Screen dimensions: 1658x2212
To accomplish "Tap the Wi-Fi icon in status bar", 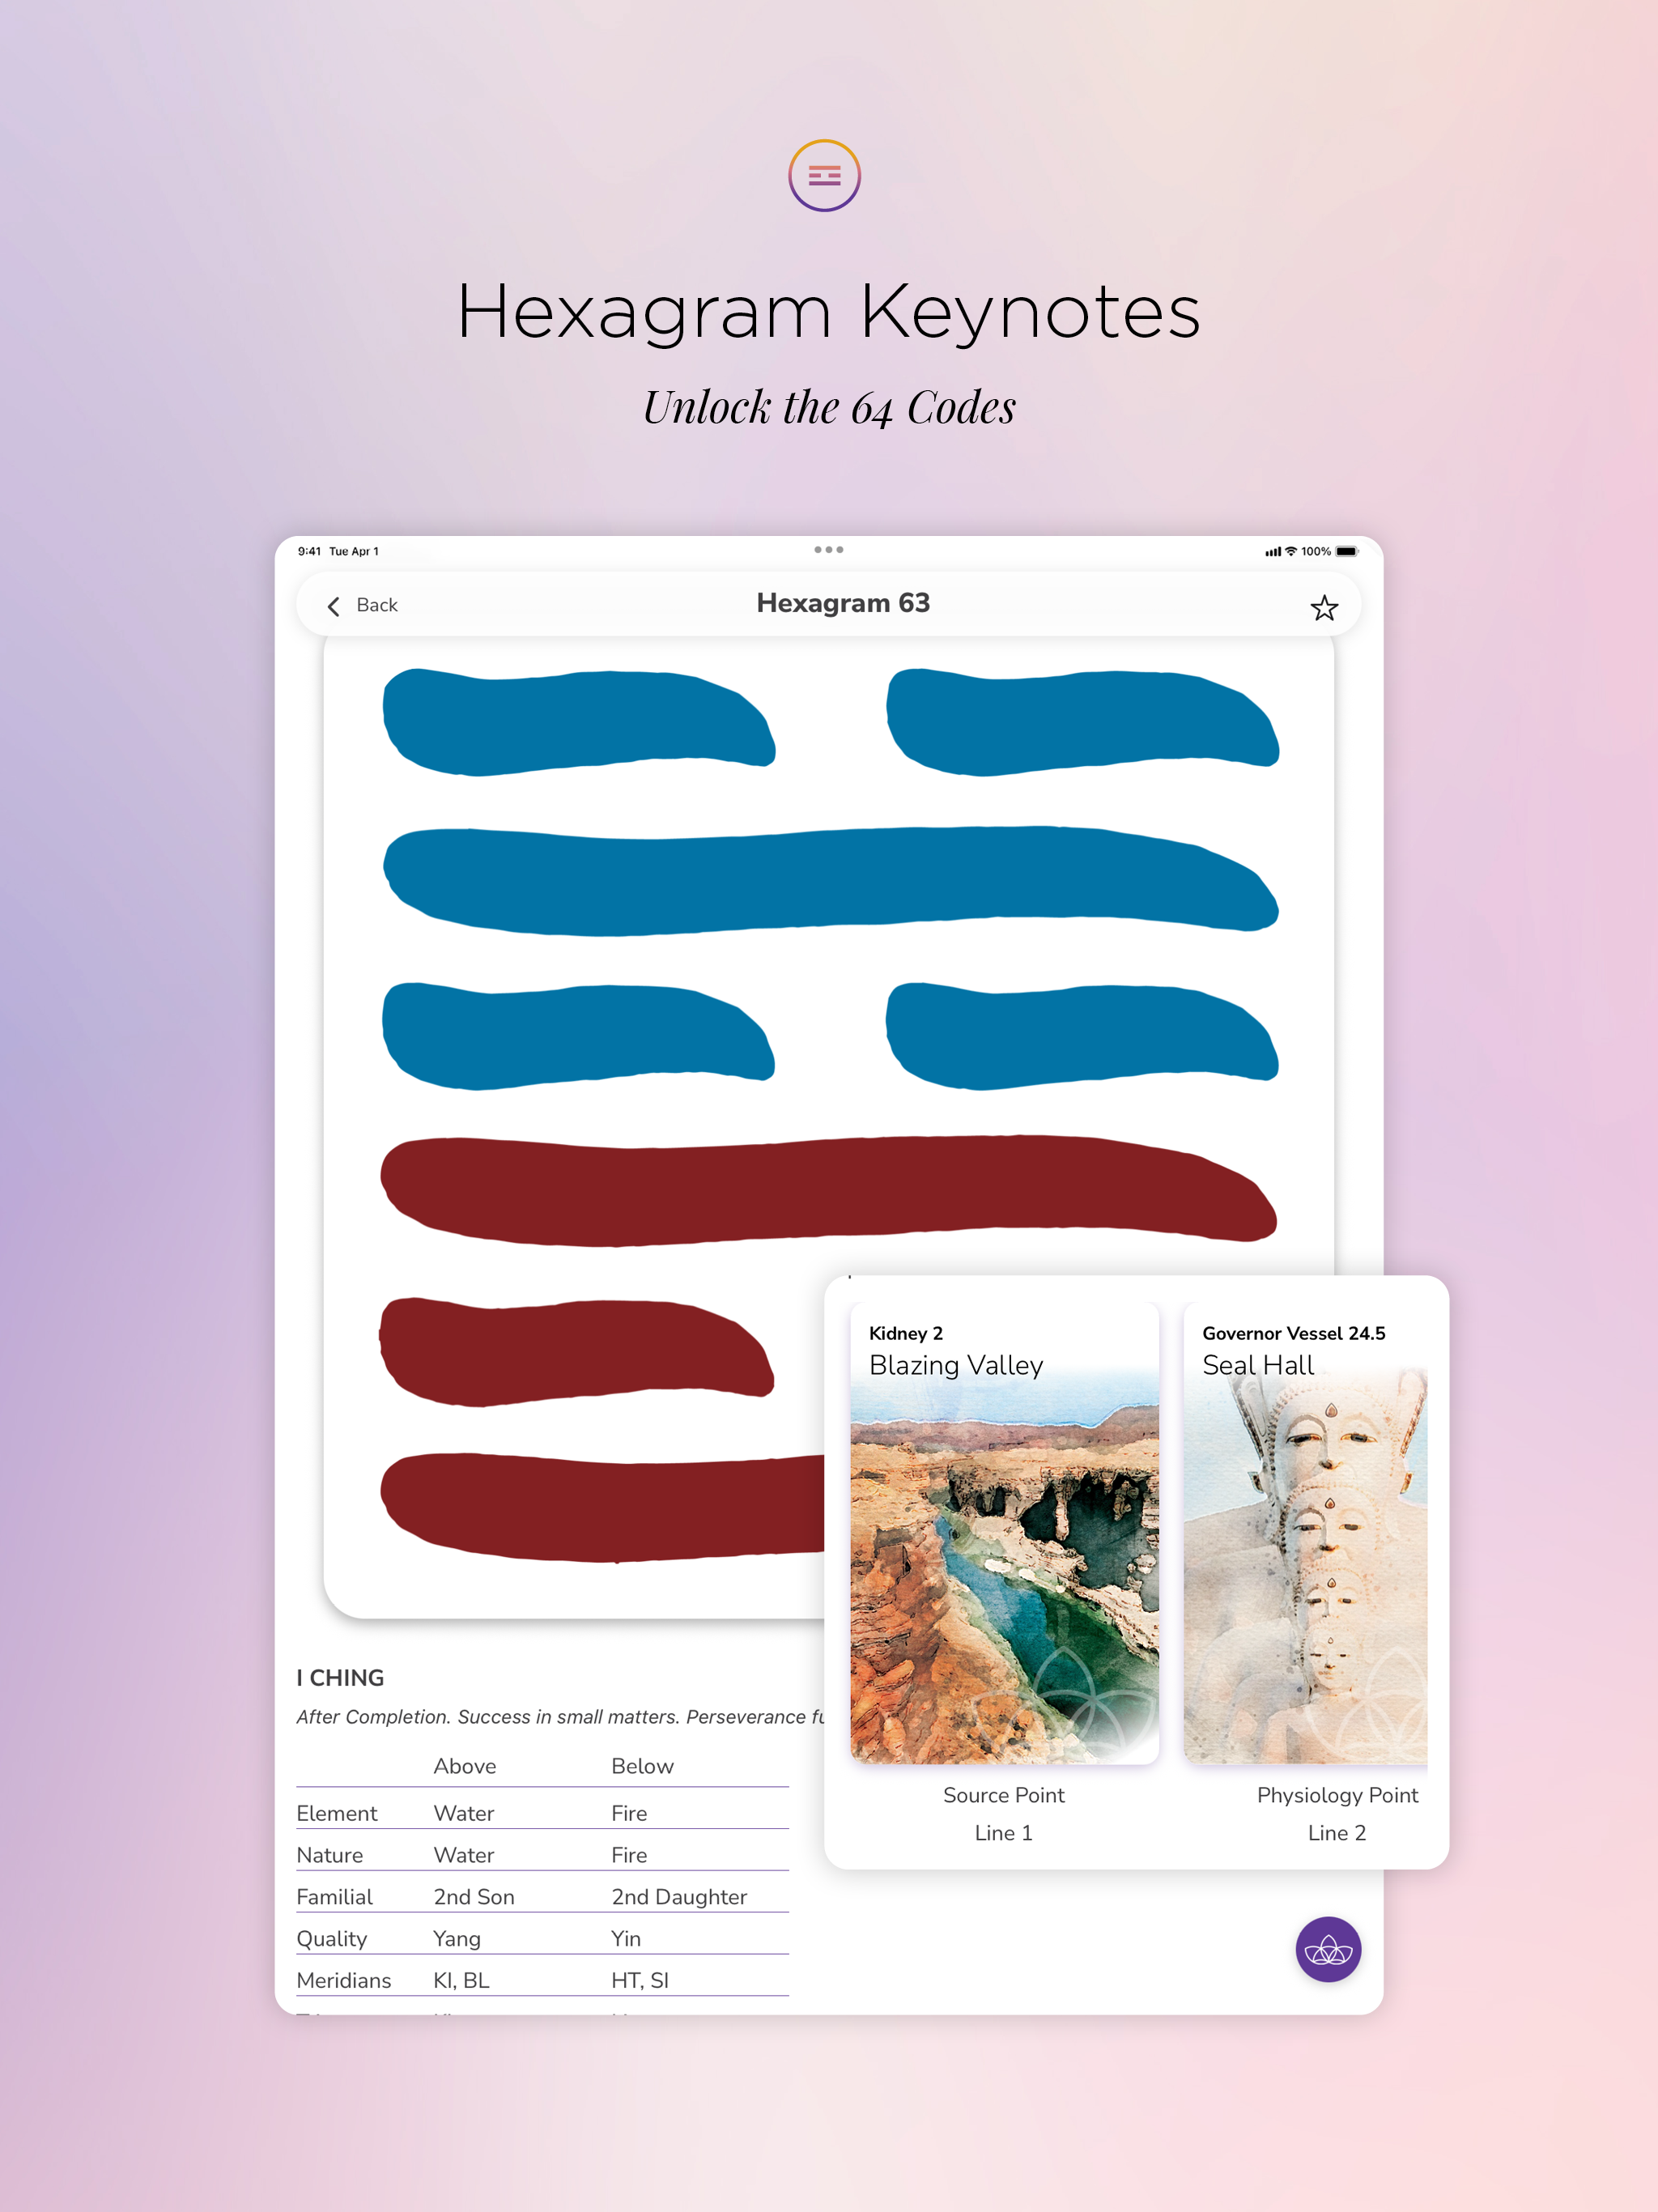I will click(x=1291, y=551).
